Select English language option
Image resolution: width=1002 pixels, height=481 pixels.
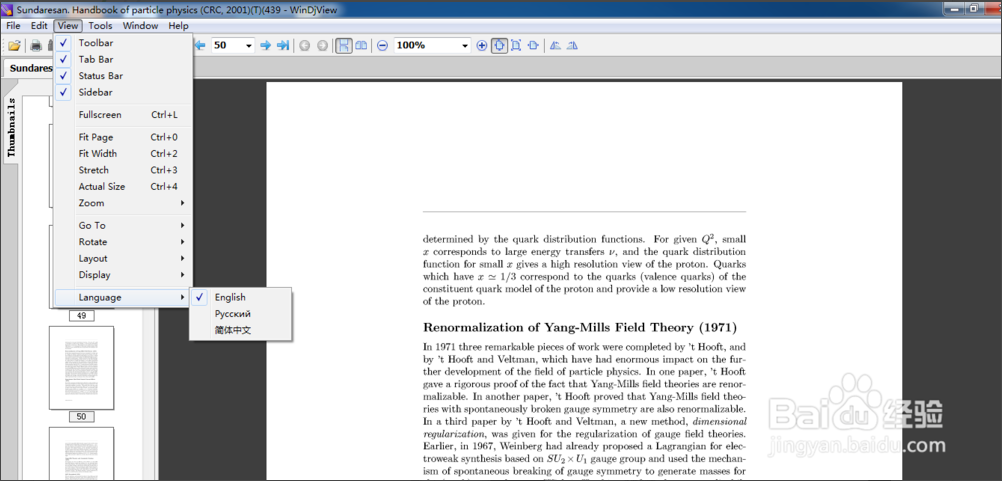(240, 298)
